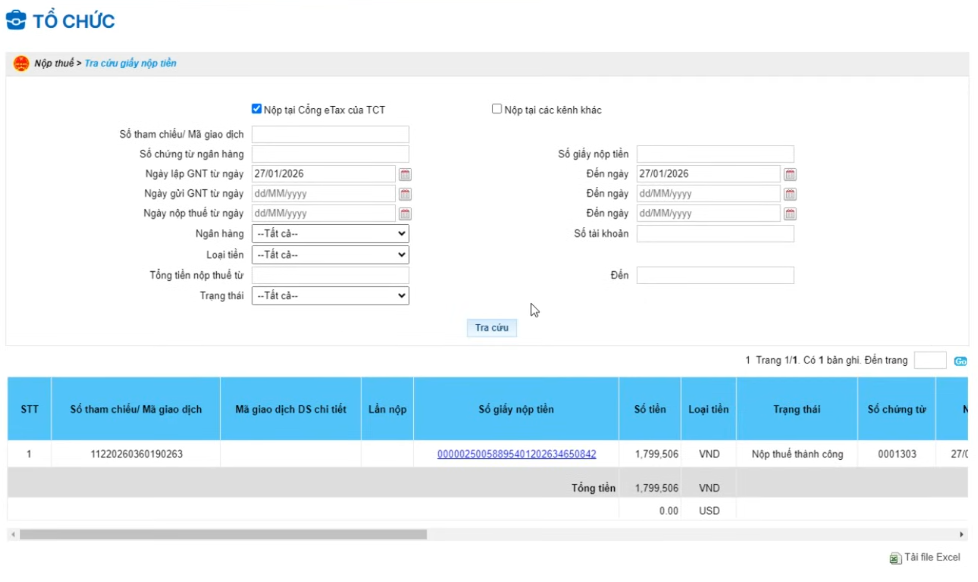Click Loại tiền column header
978x582 pixels.
pyautogui.click(x=709, y=409)
